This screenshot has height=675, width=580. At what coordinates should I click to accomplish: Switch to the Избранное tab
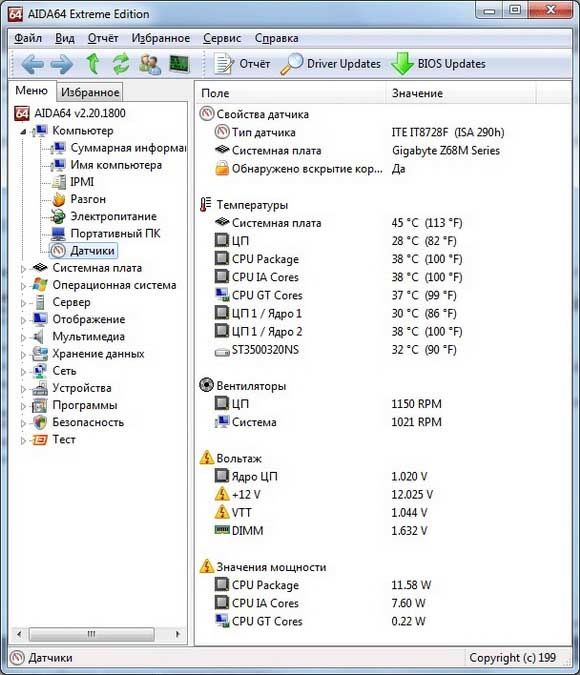[x=90, y=92]
